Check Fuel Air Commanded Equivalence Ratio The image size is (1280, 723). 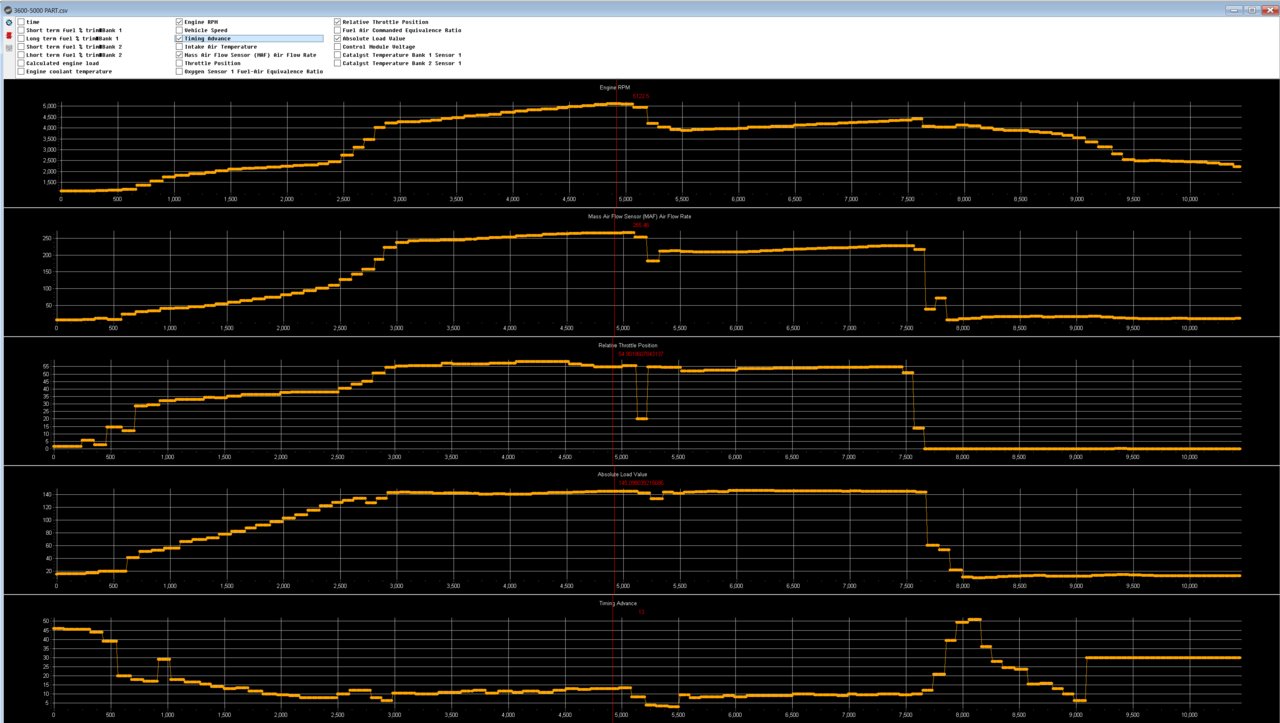(x=337, y=30)
